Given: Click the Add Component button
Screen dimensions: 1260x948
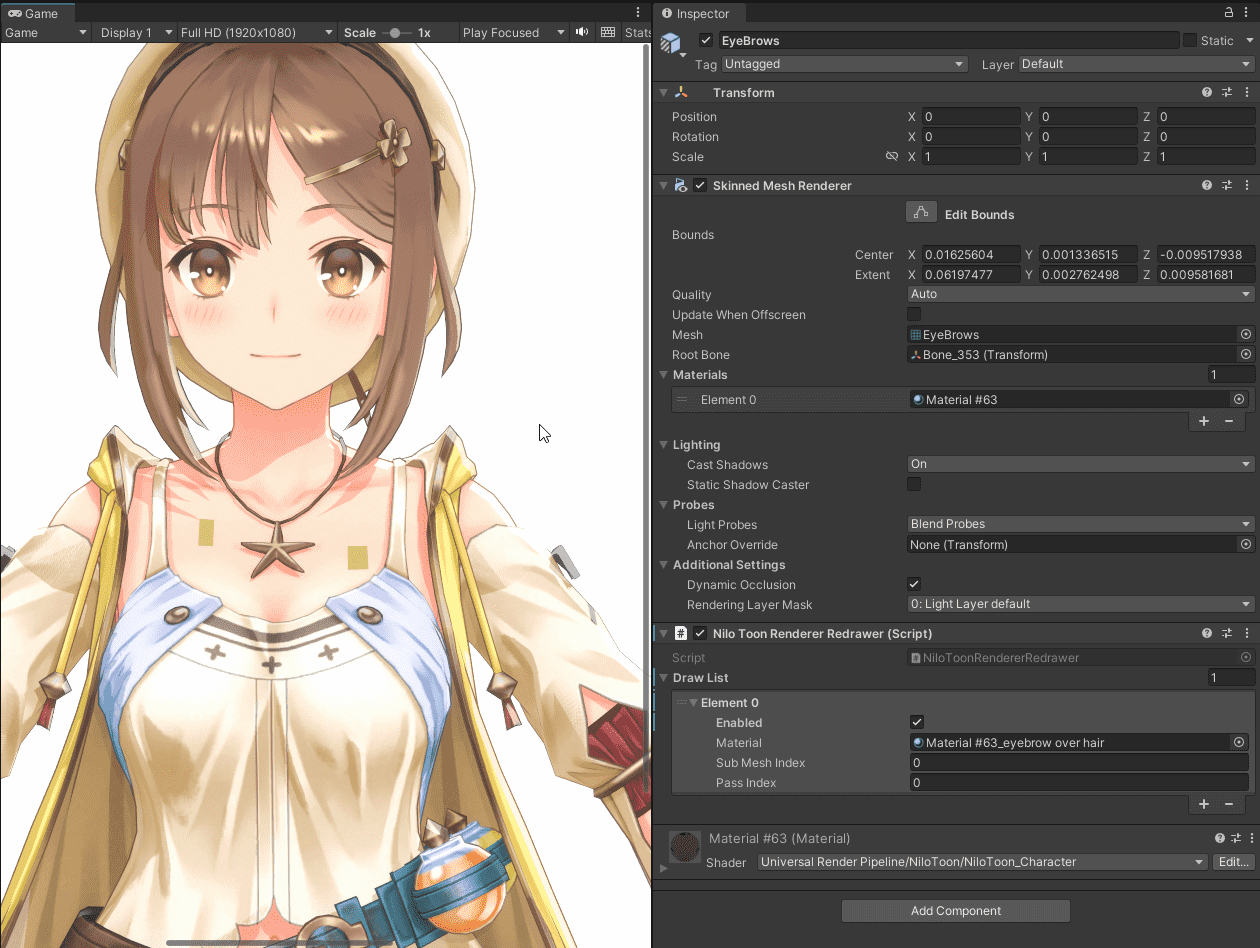Looking at the screenshot, I should coord(956,911).
